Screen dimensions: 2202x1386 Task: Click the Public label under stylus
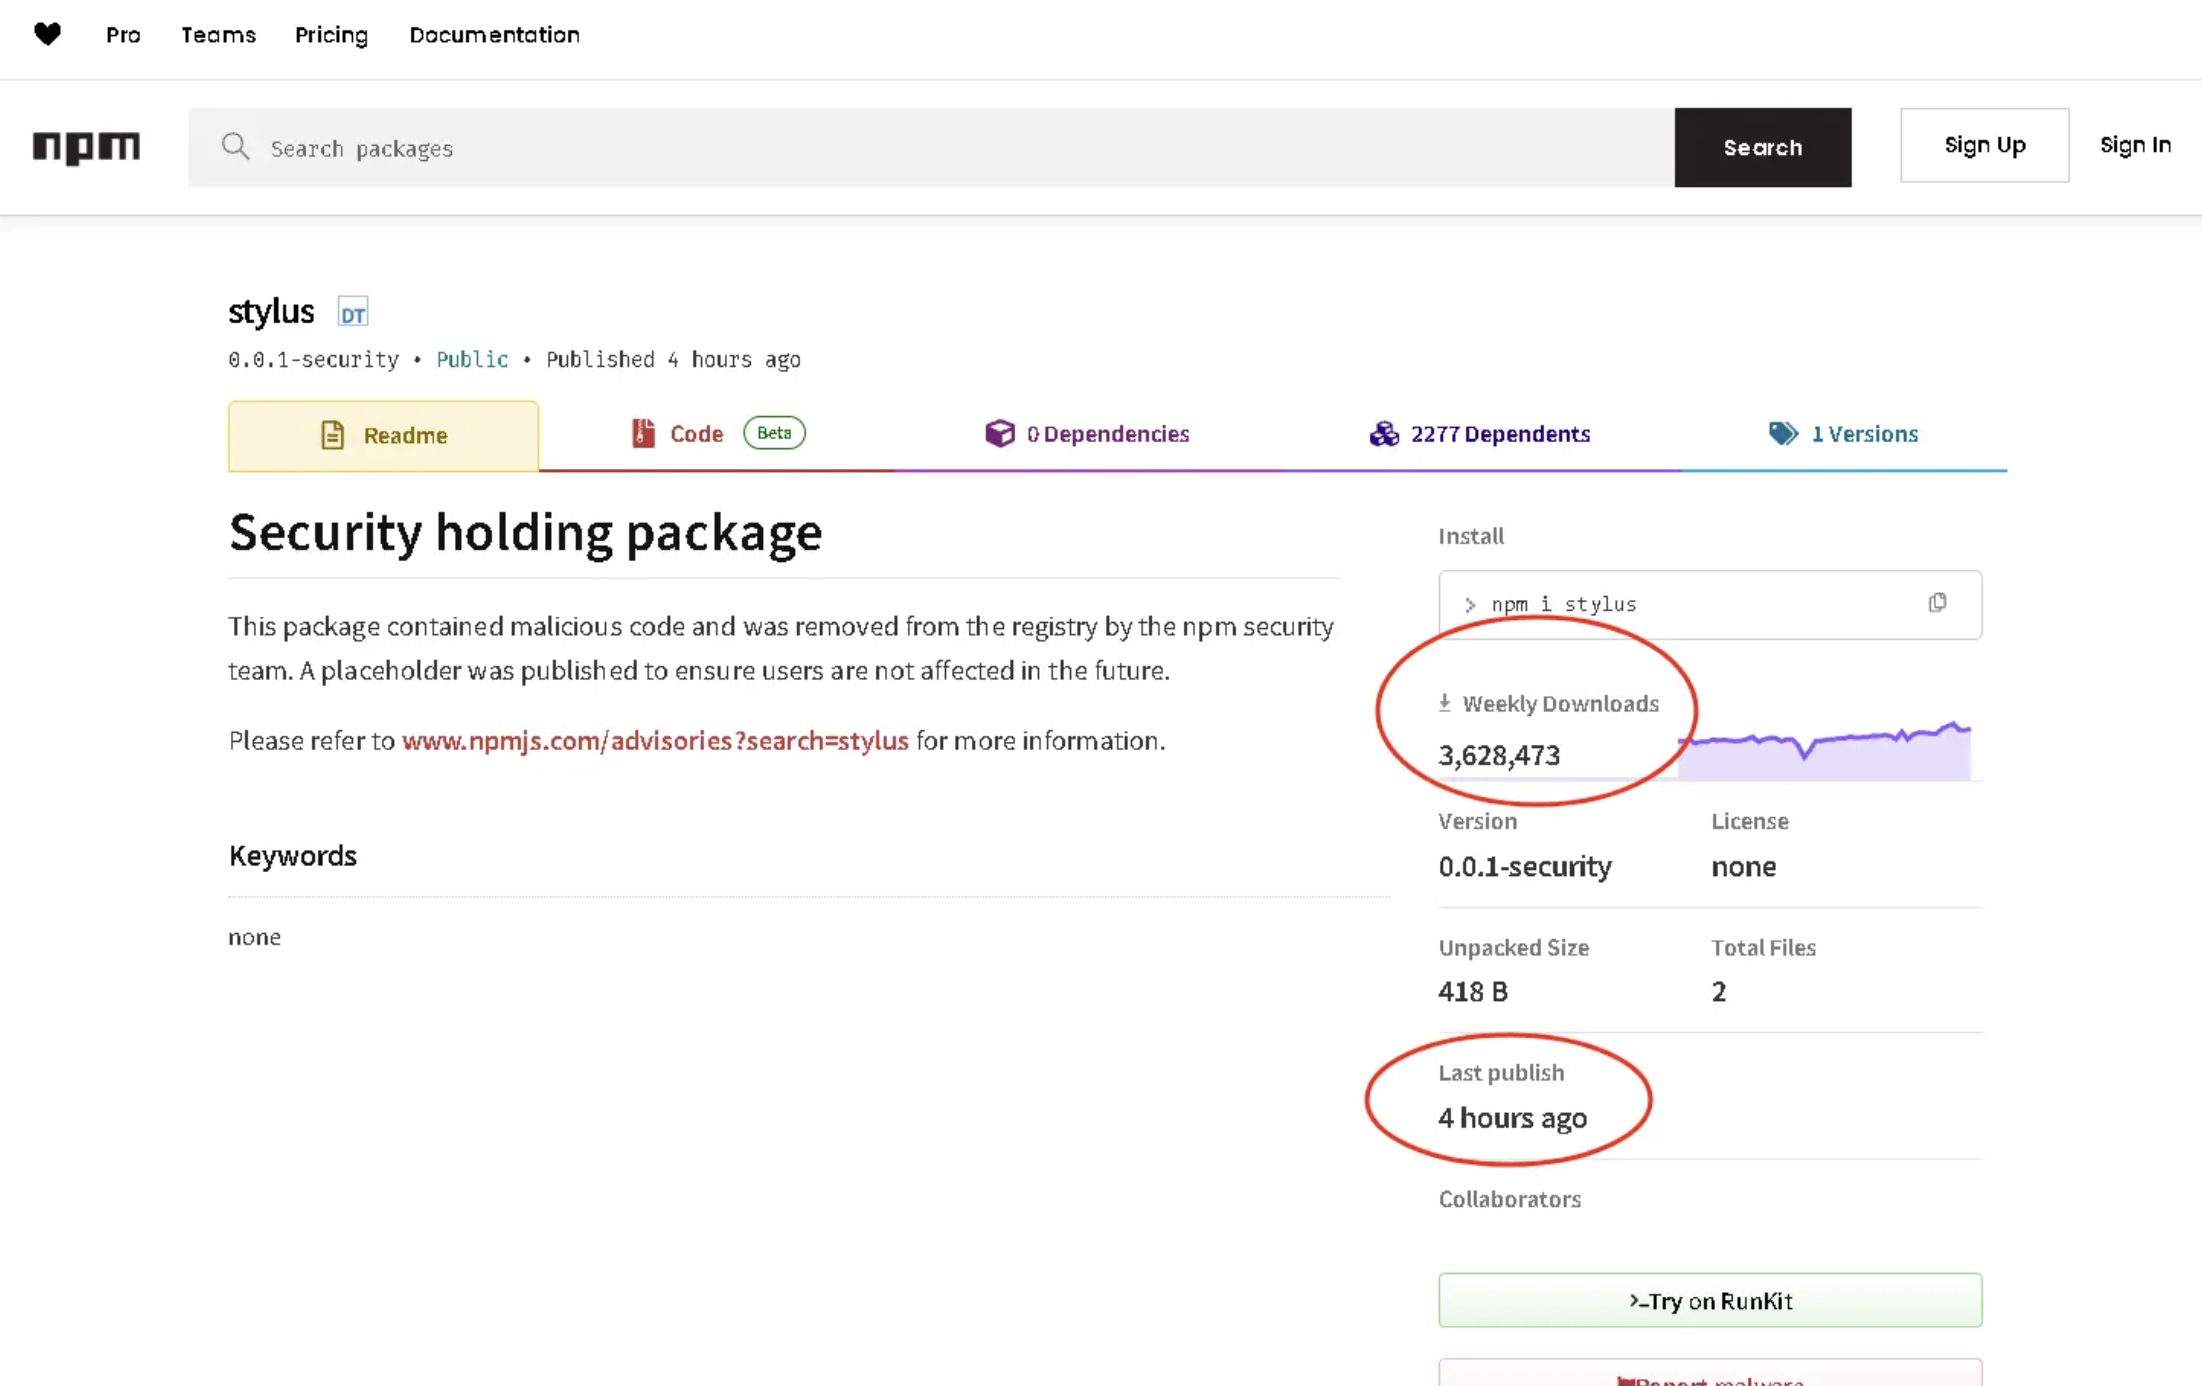[x=472, y=359]
